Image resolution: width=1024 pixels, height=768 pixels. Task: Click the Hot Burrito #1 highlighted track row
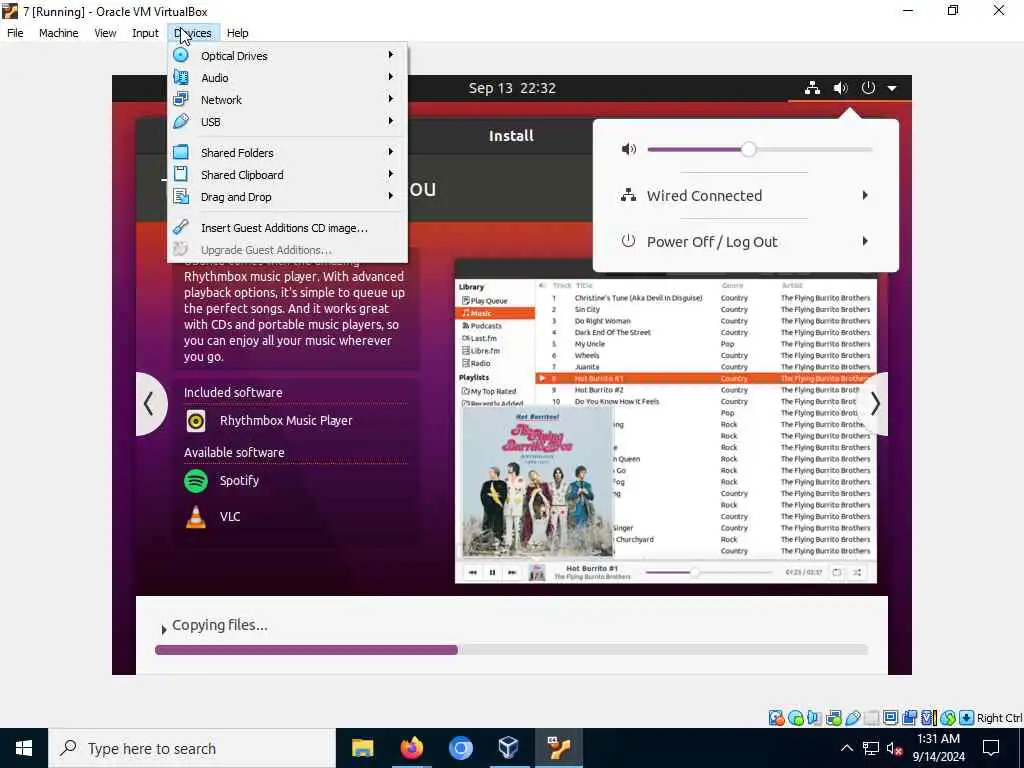click(706, 378)
